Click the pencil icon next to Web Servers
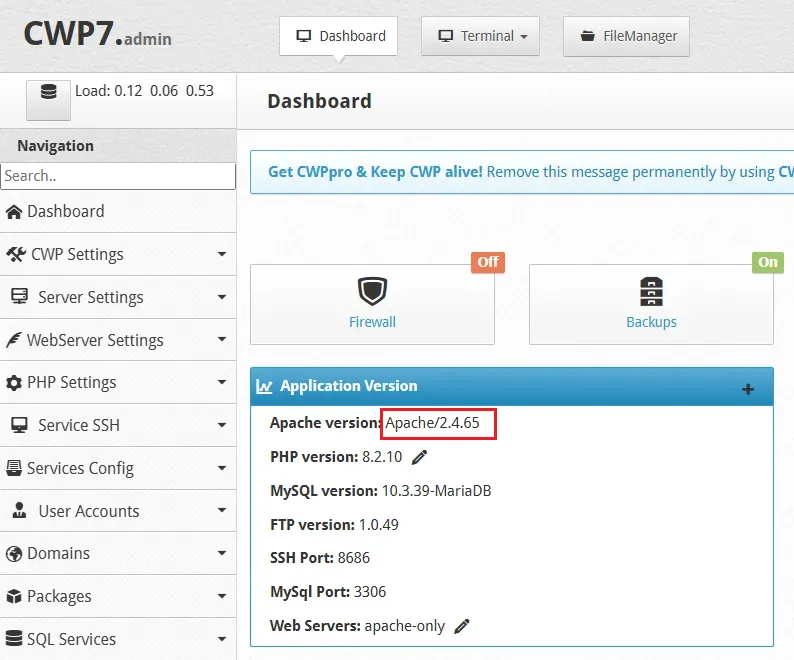This screenshot has height=660, width=794. point(462,627)
